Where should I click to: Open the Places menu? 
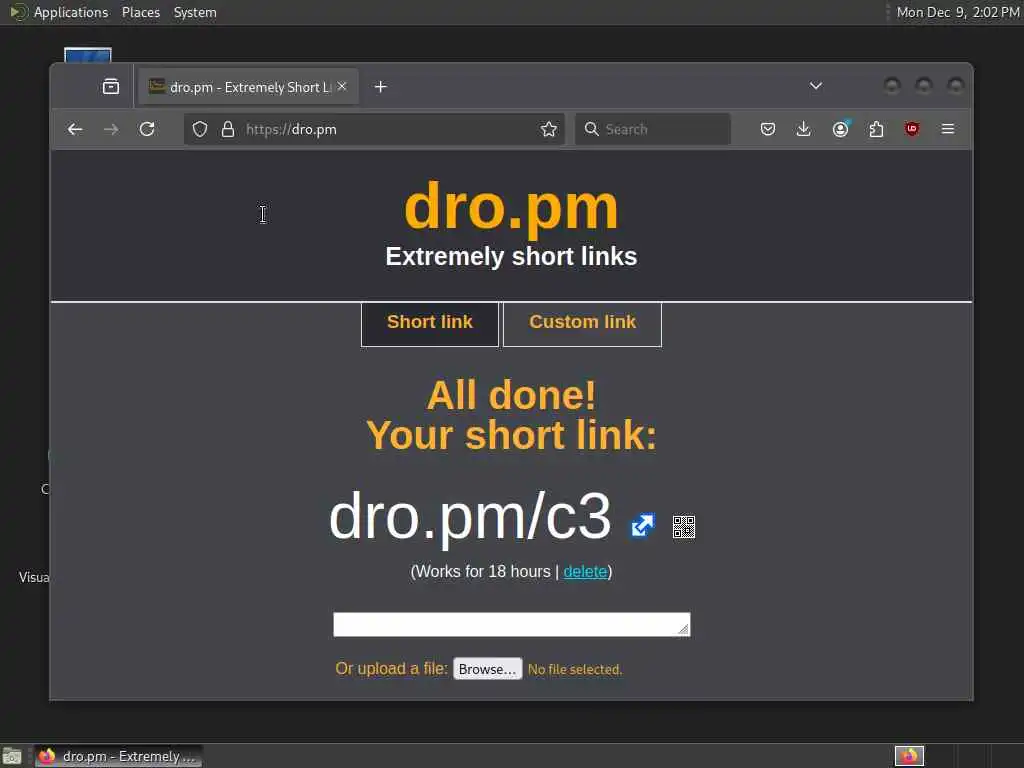(140, 12)
